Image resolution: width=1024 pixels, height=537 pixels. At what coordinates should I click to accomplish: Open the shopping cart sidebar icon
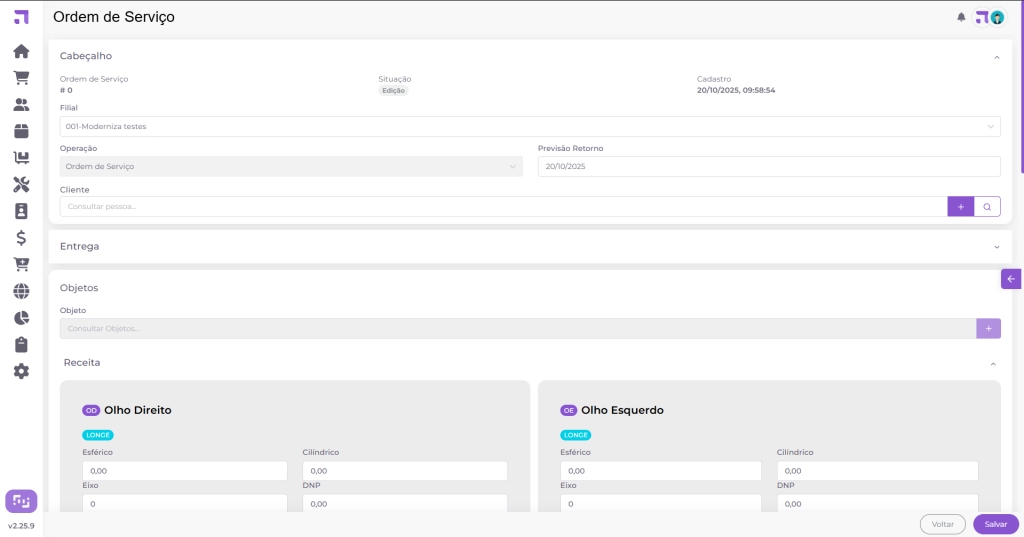click(21, 78)
